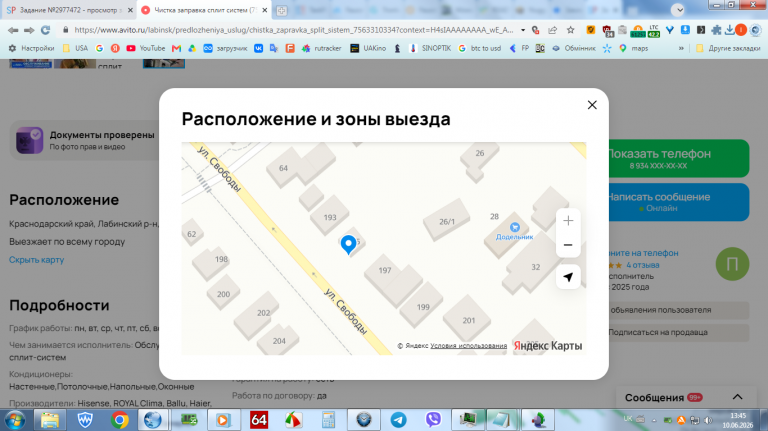The width and height of the screenshot is (768, 431).
Task: Click Документы проверены badge
Action: [86, 140]
